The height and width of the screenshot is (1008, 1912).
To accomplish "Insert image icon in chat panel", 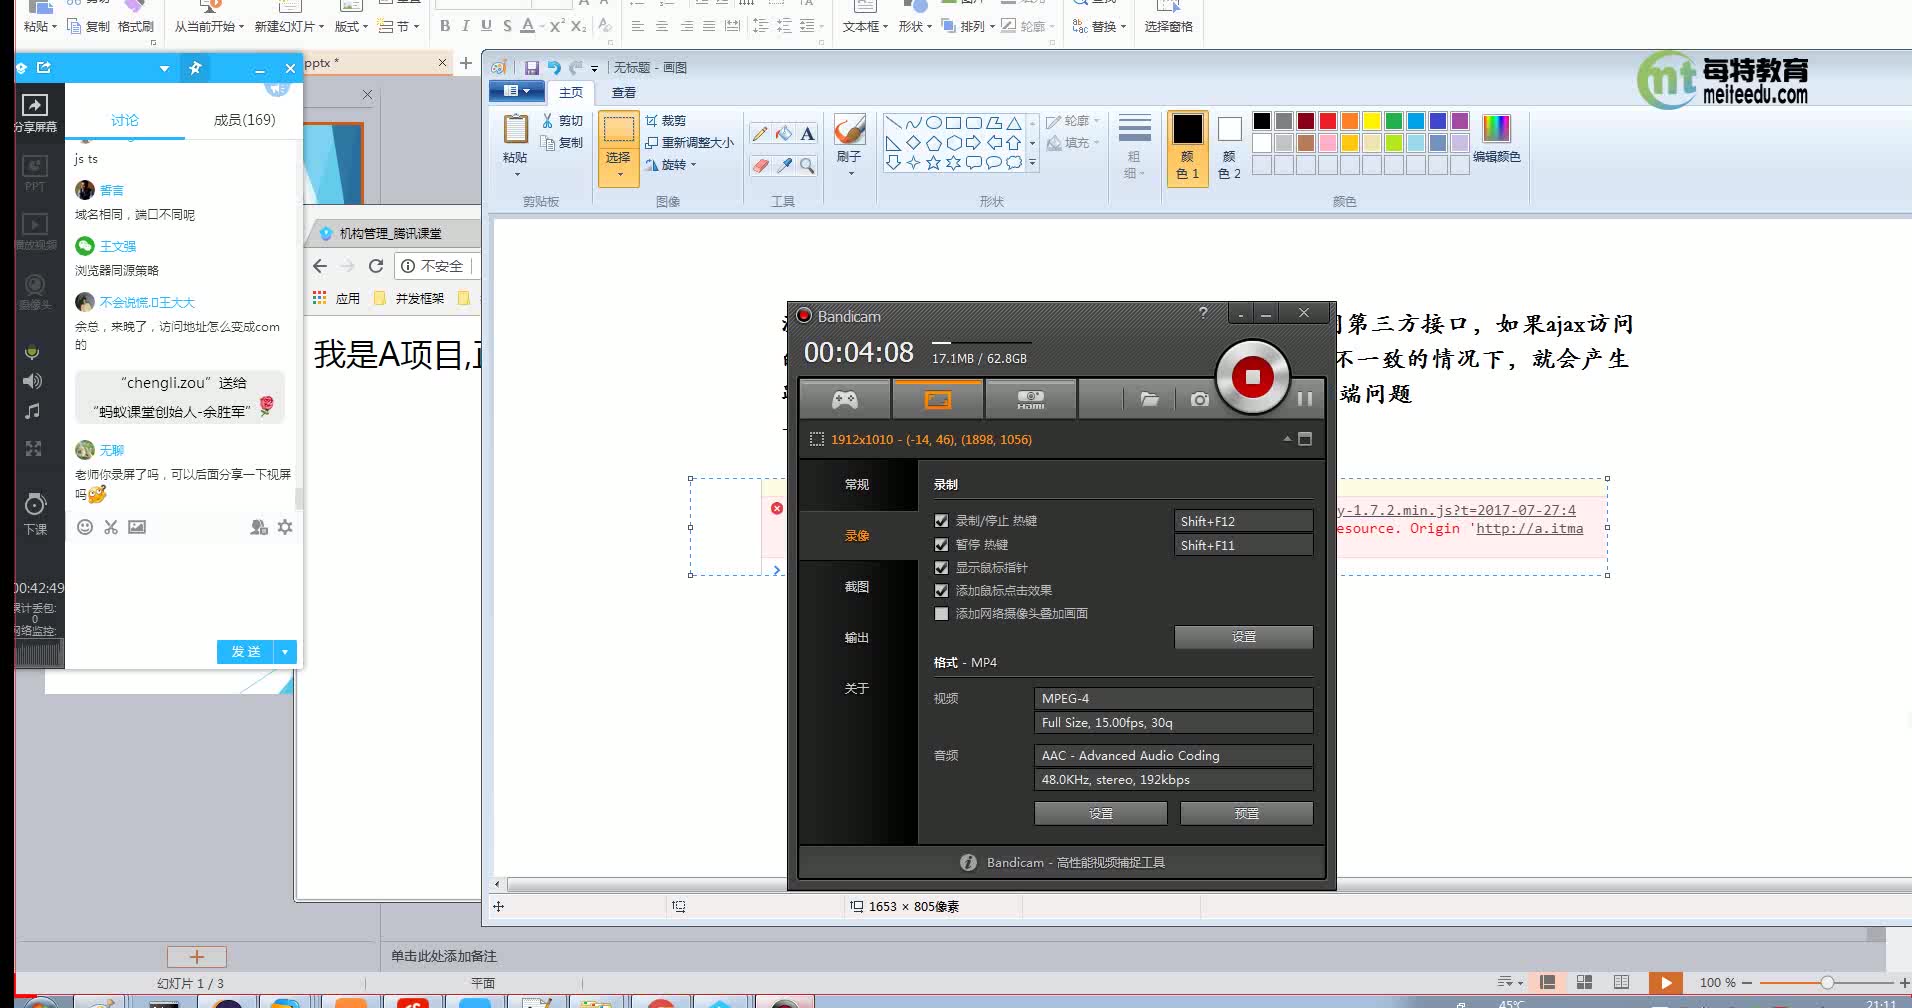I will pos(137,527).
